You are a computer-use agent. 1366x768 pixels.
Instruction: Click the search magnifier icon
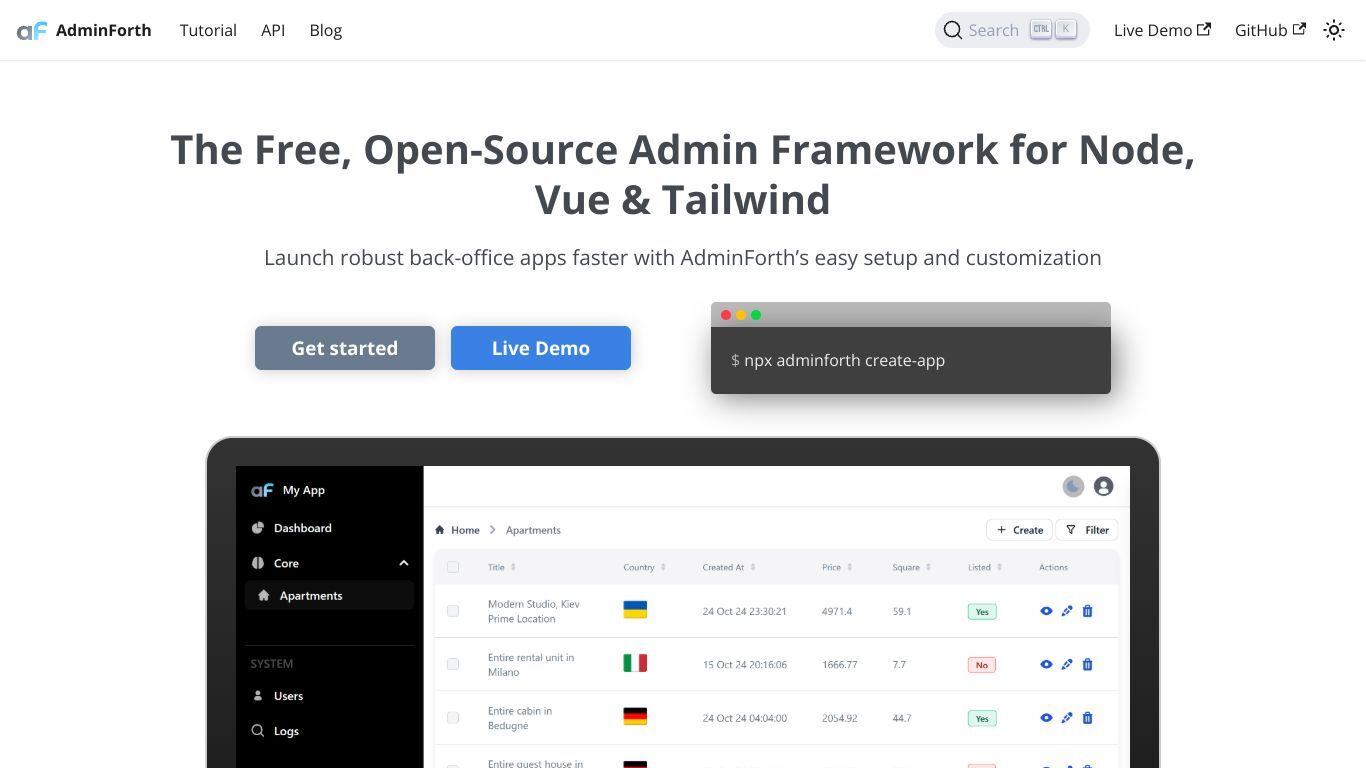pyautogui.click(x=953, y=30)
